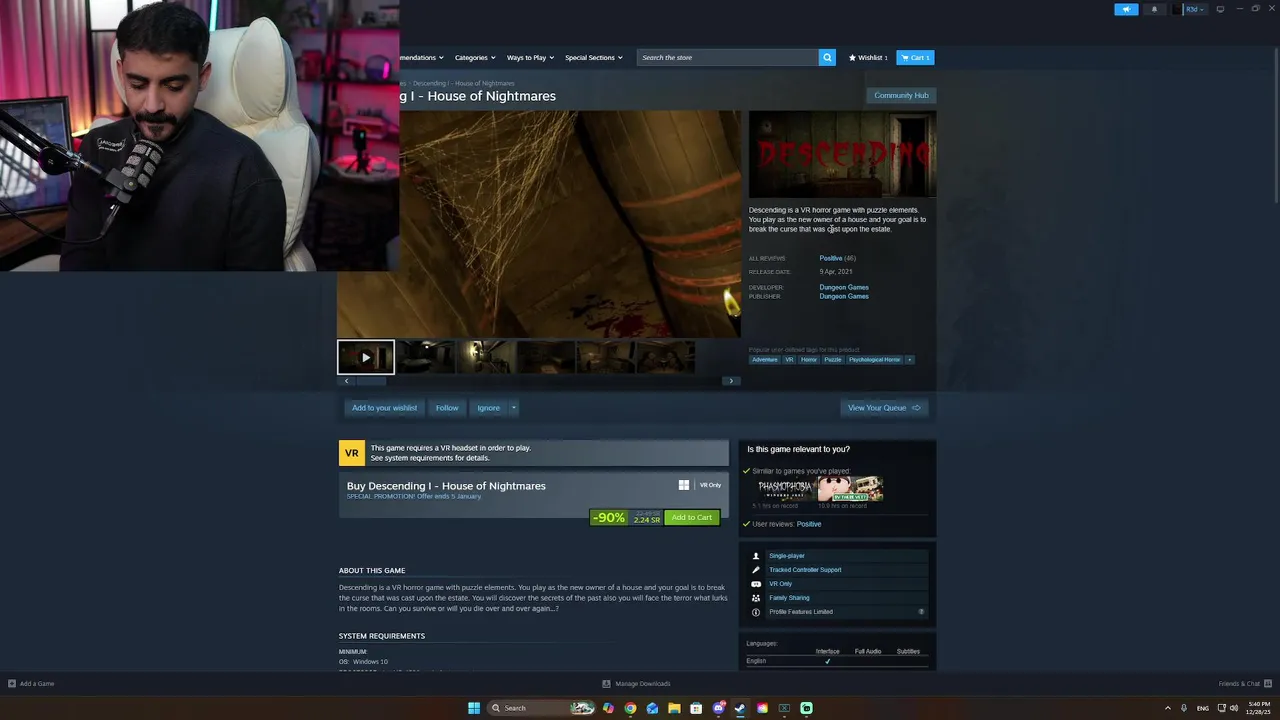The width and height of the screenshot is (1280, 720).
Task: Open Manage Downloads in the bottom bar
Action: [x=637, y=684]
